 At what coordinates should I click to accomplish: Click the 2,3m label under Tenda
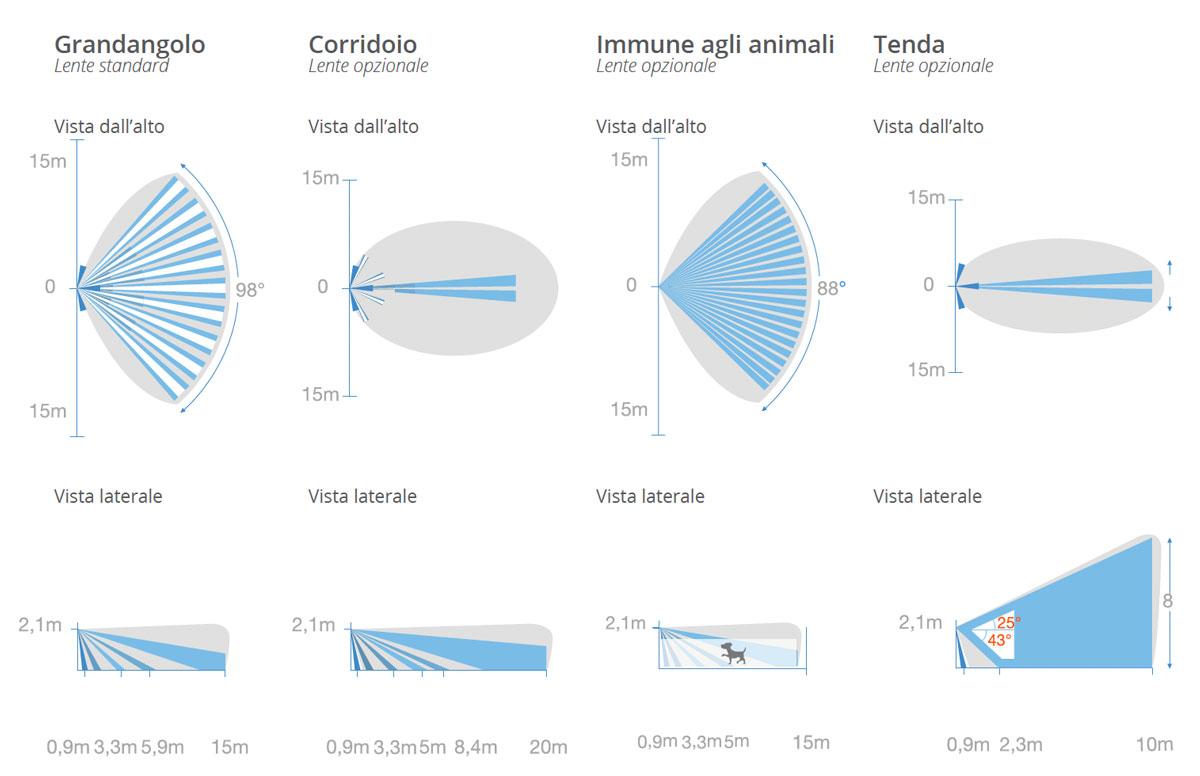click(x=1020, y=744)
